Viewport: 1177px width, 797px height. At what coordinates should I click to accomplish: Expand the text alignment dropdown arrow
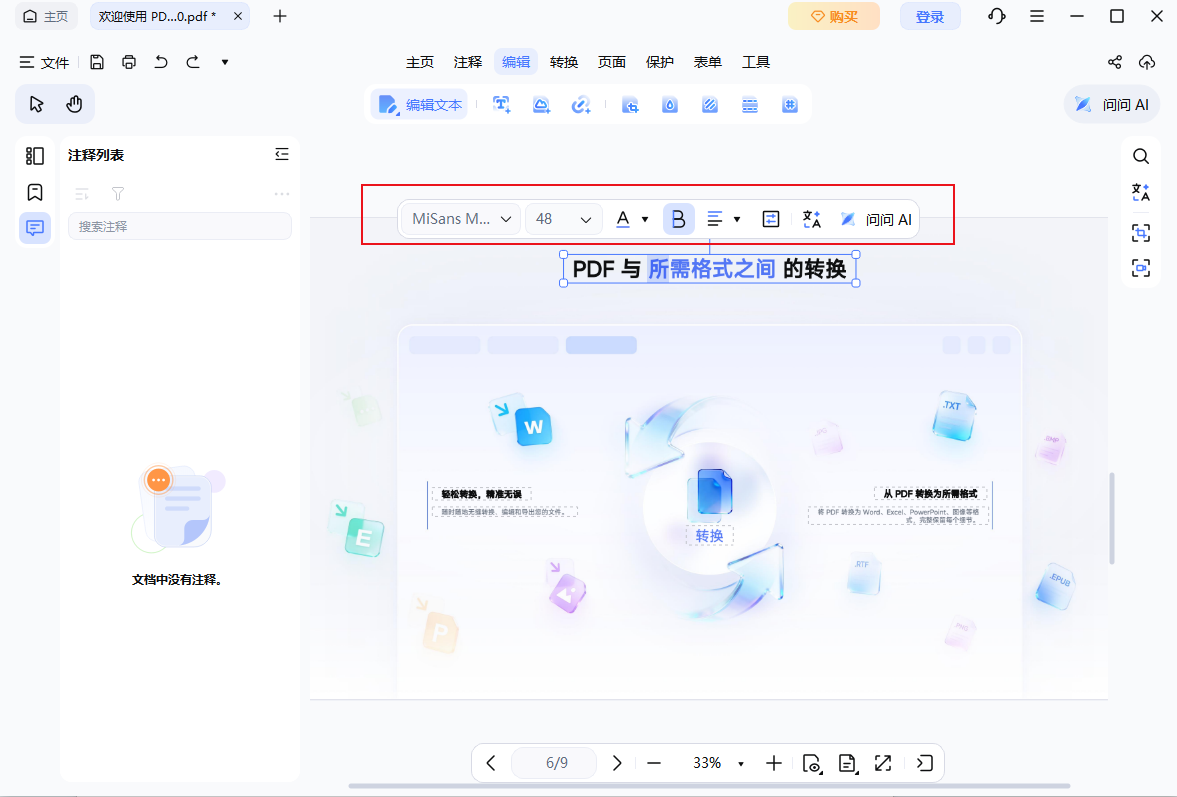(737, 219)
